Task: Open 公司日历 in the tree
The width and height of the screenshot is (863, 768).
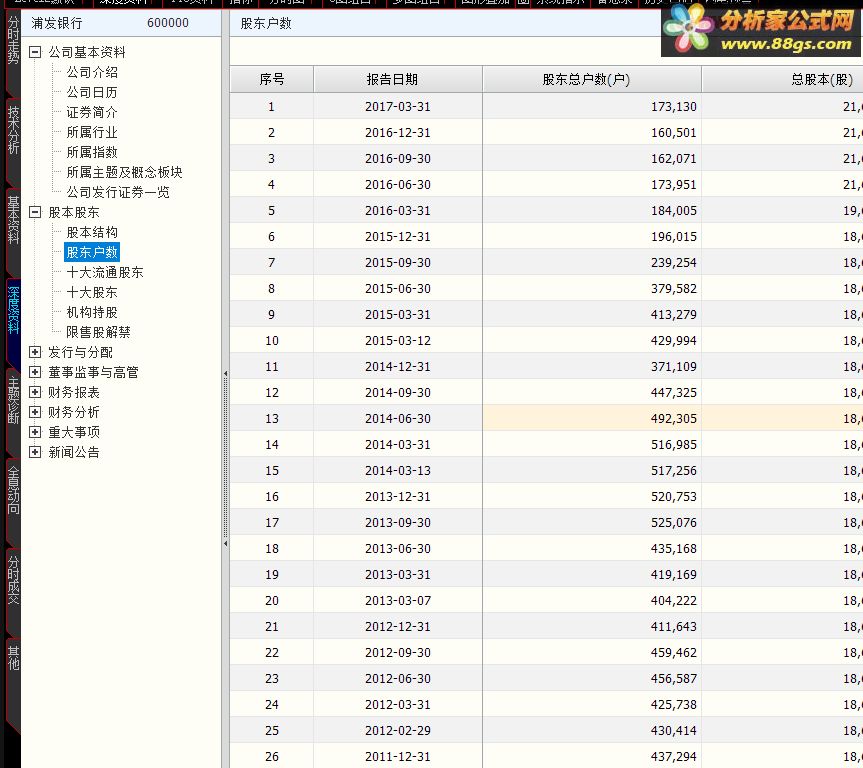Action: 92,92
